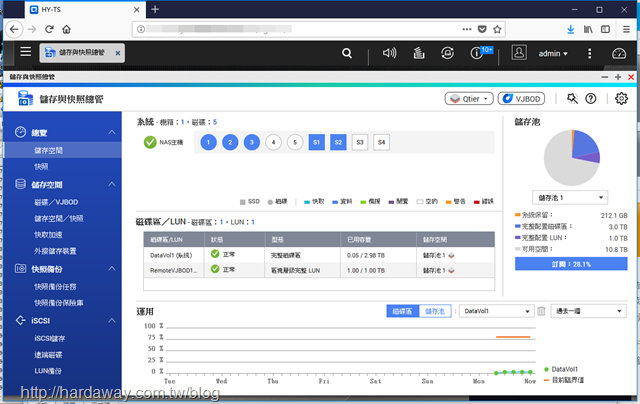The height and width of the screenshot is (404, 640).
Task: Select disk 2 in NAS host
Action: (230, 142)
